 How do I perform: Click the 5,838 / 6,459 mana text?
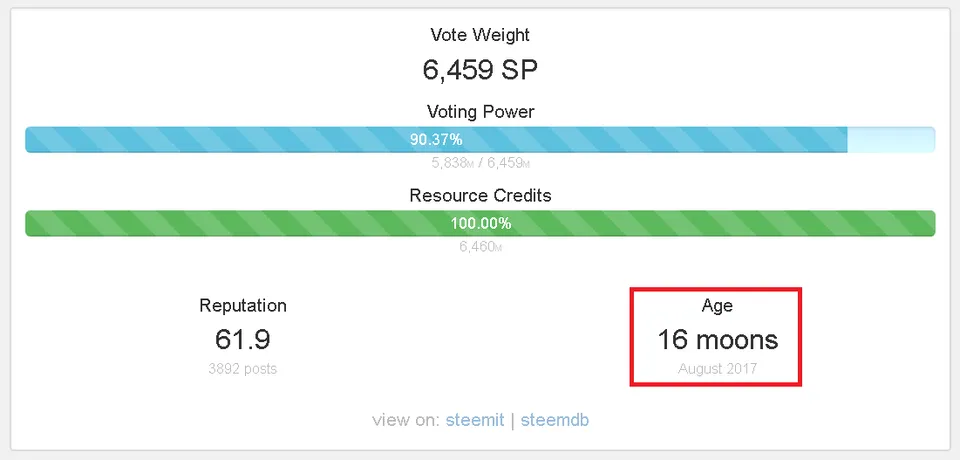coord(481,164)
